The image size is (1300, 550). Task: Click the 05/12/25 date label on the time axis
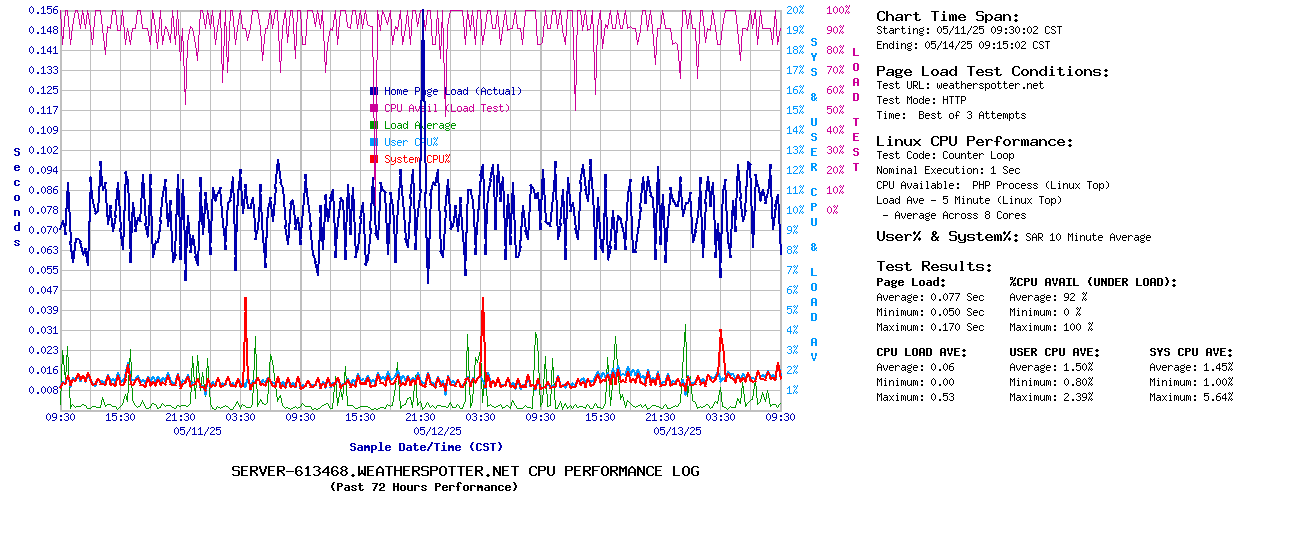[x=438, y=432]
